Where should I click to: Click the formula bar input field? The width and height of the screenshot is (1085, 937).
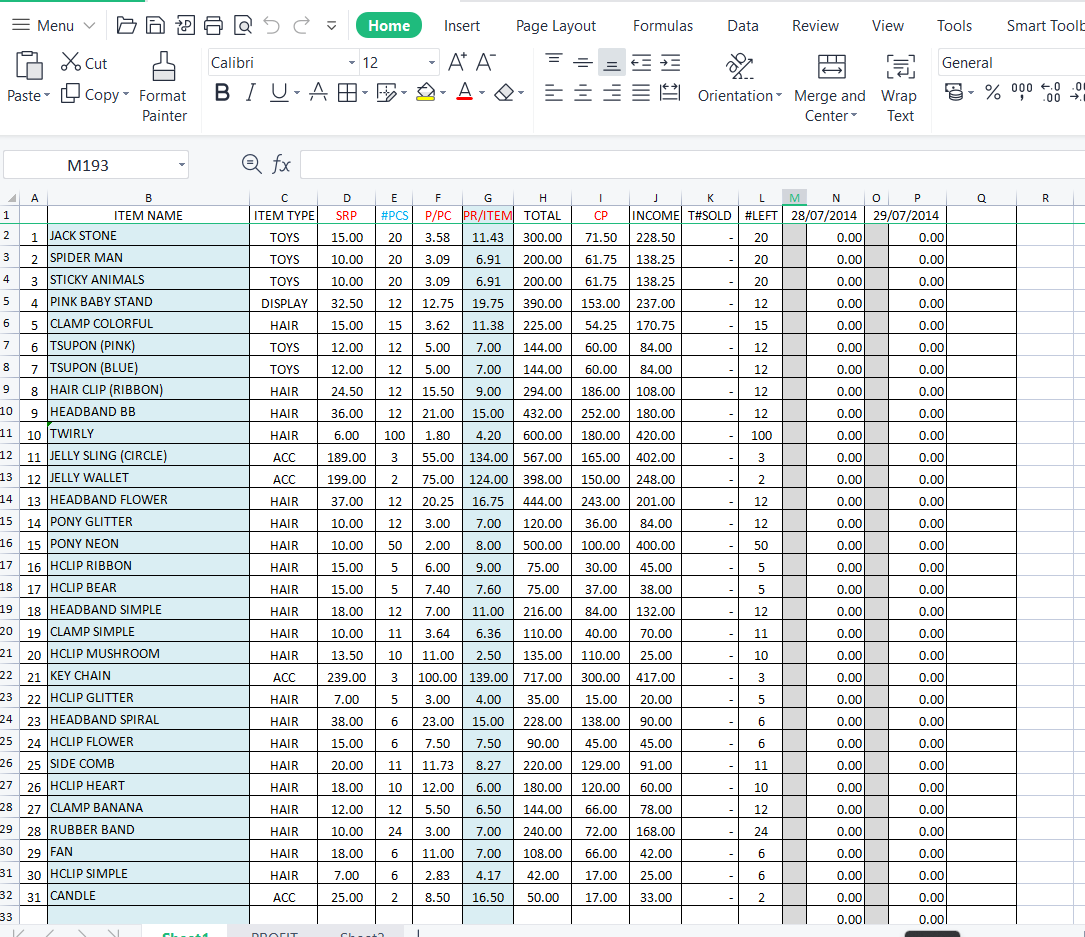pos(692,165)
